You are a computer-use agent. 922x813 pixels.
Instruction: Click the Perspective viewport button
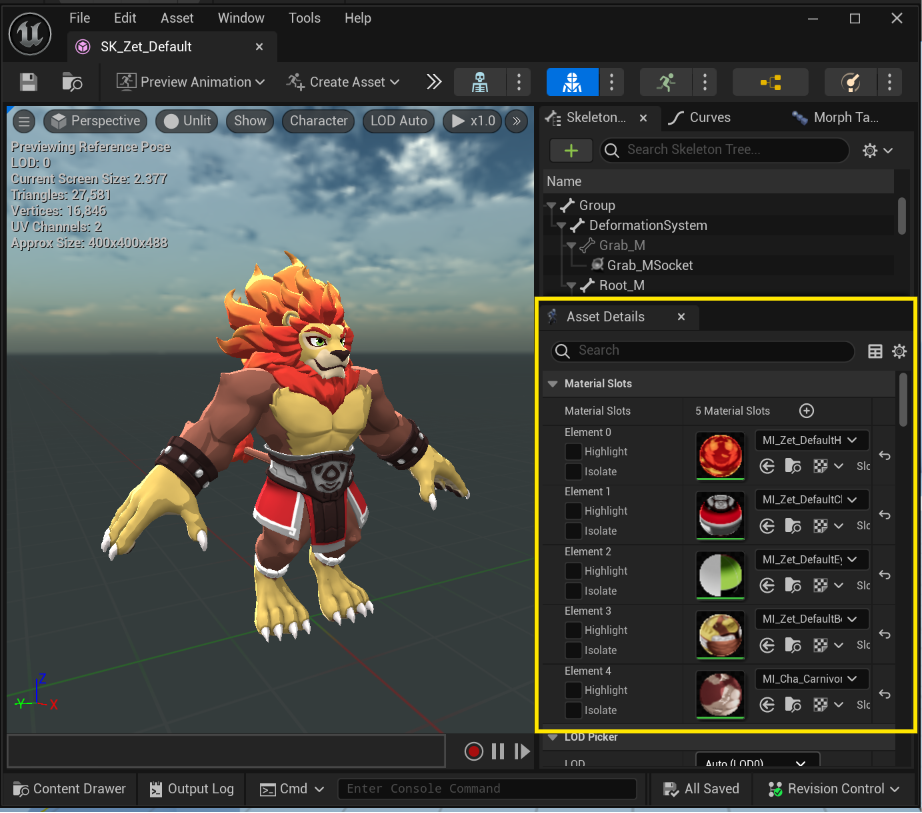[x=95, y=121]
